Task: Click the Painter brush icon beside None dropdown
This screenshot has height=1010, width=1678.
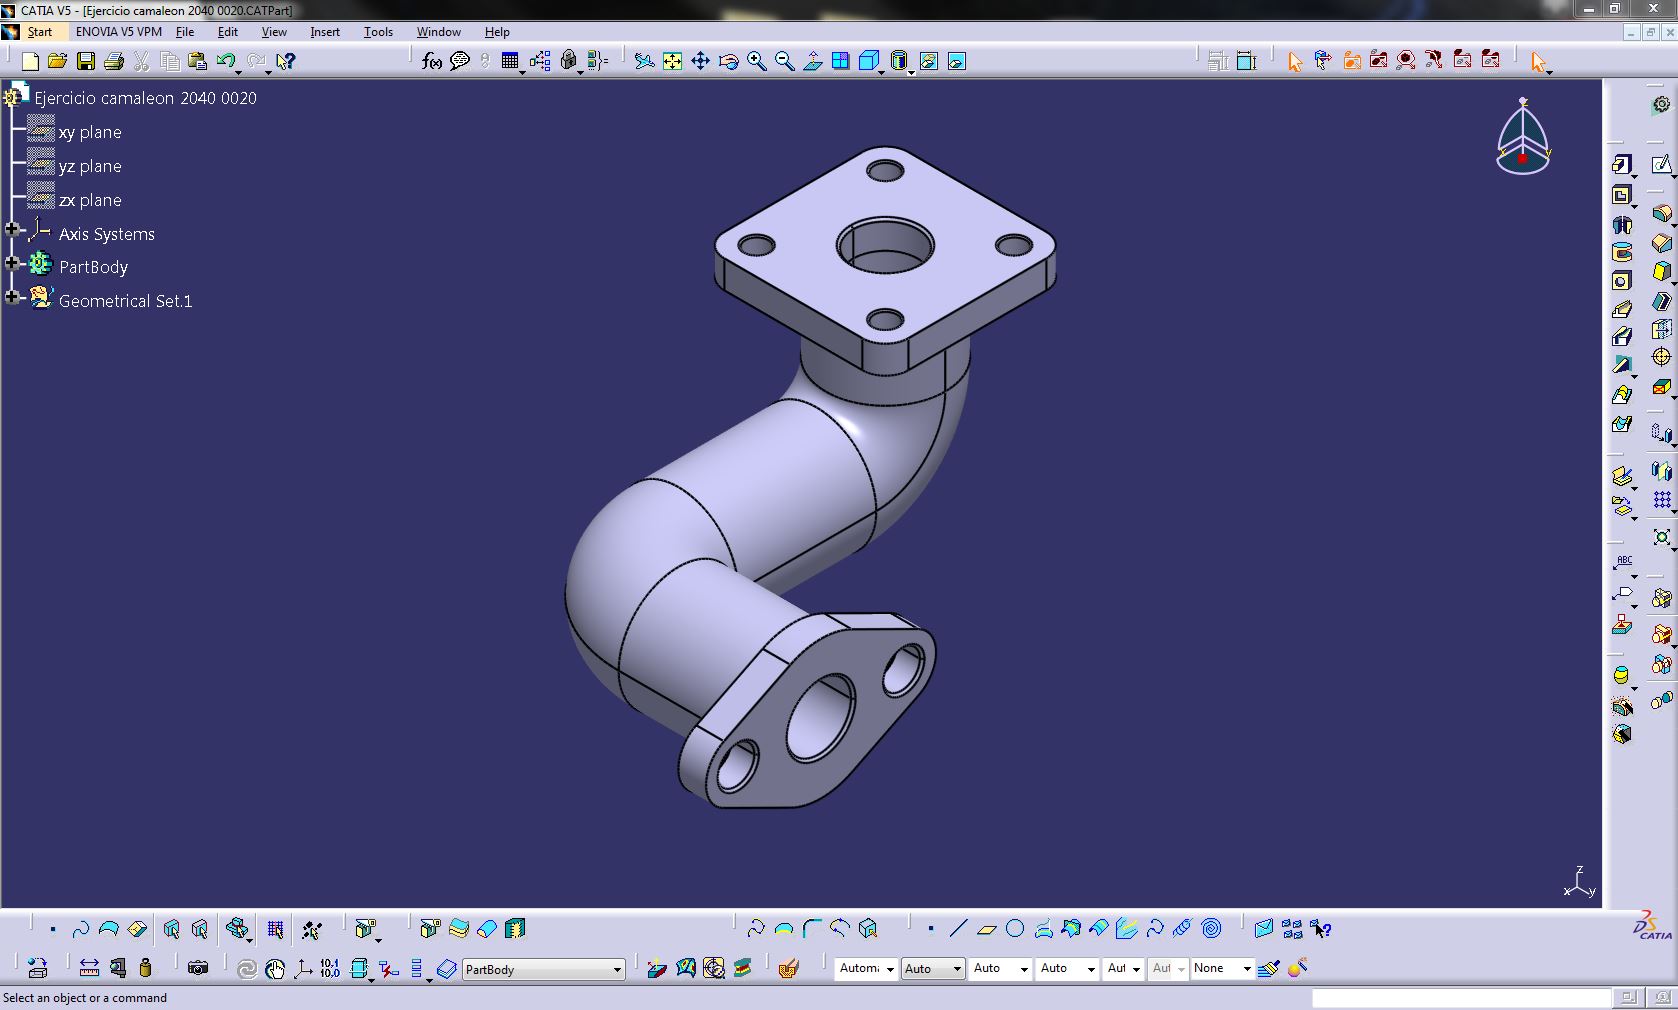Action: click(1269, 968)
